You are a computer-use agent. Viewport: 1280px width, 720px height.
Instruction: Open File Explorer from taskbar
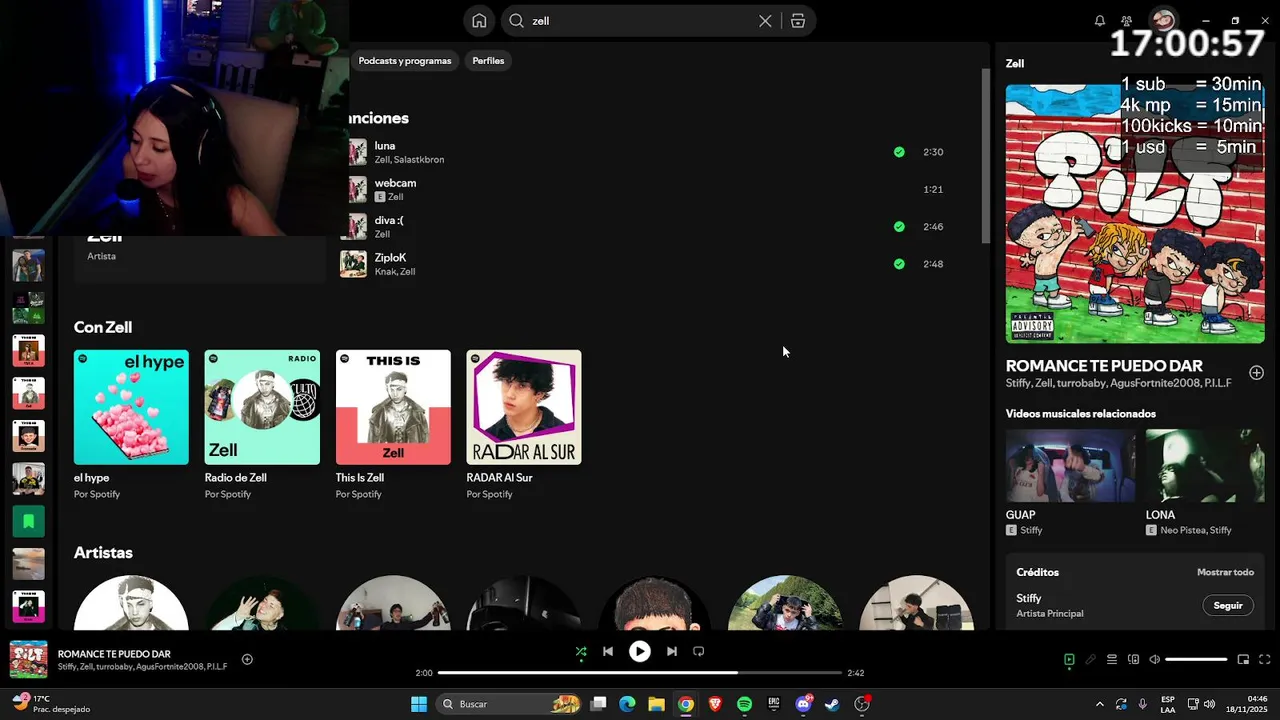click(x=656, y=704)
